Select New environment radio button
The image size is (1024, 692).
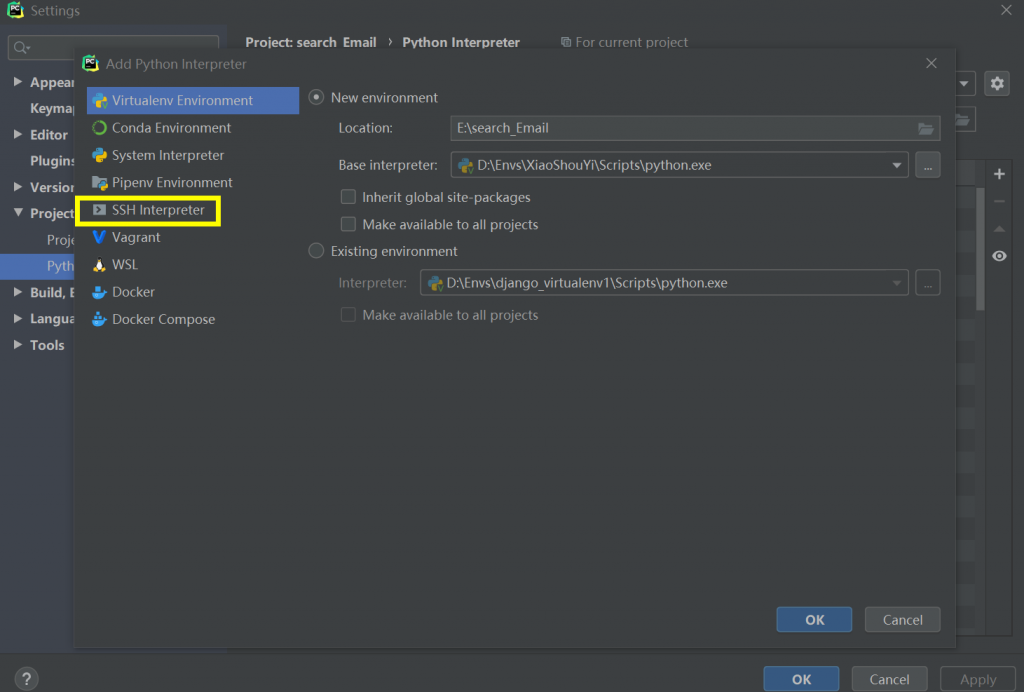click(316, 97)
